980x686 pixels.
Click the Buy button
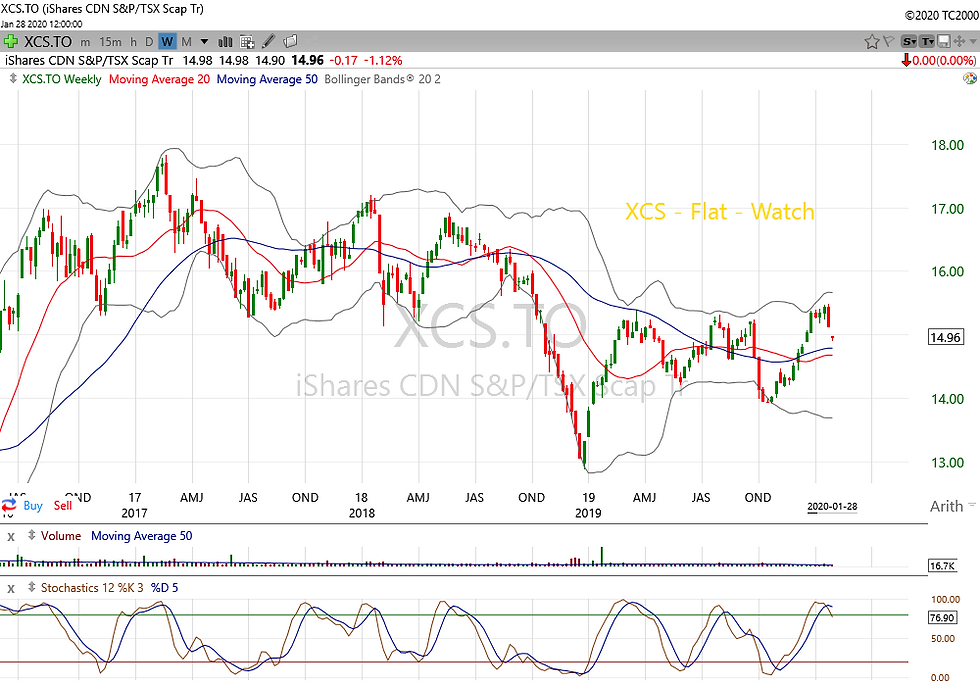(x=33, y=505)
